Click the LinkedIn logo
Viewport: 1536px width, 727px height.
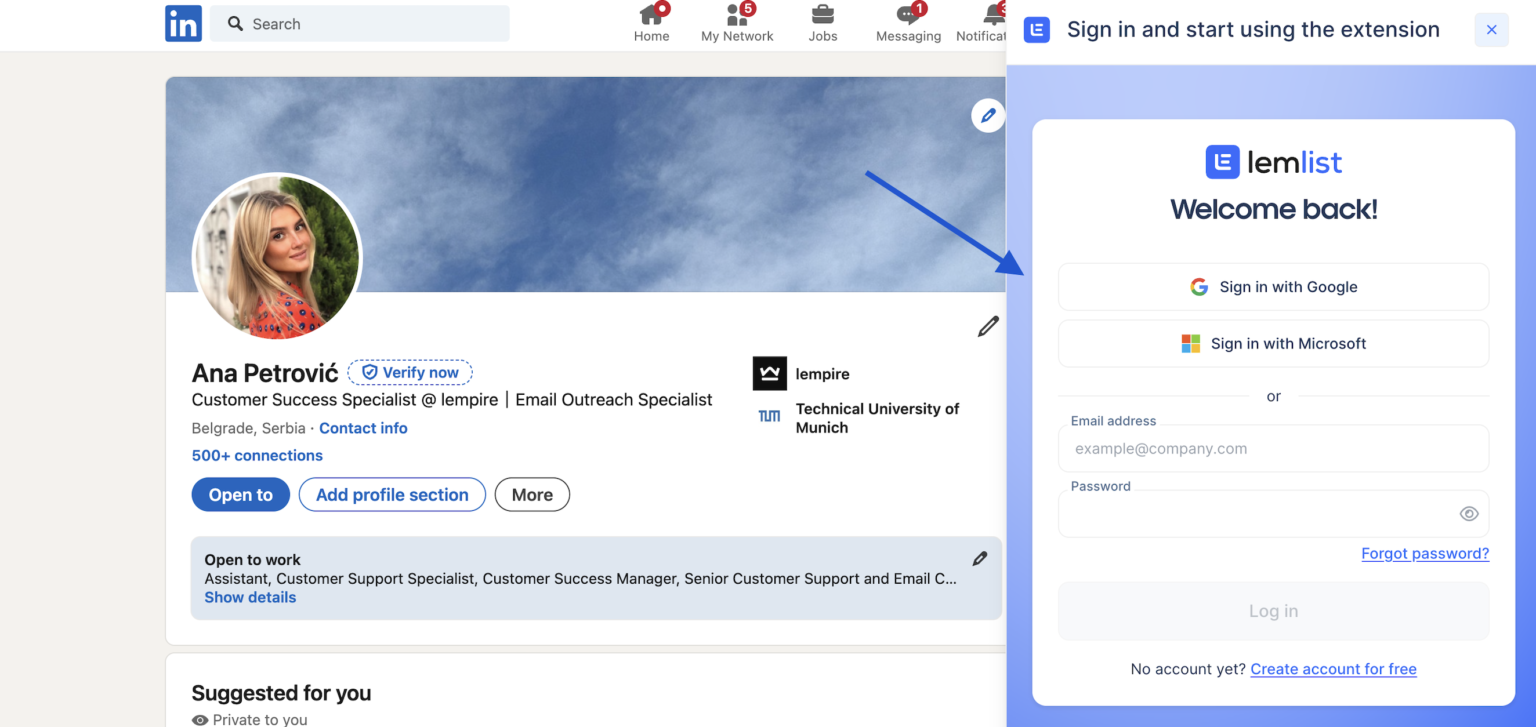pyautogui.click(x=183, y=23)
